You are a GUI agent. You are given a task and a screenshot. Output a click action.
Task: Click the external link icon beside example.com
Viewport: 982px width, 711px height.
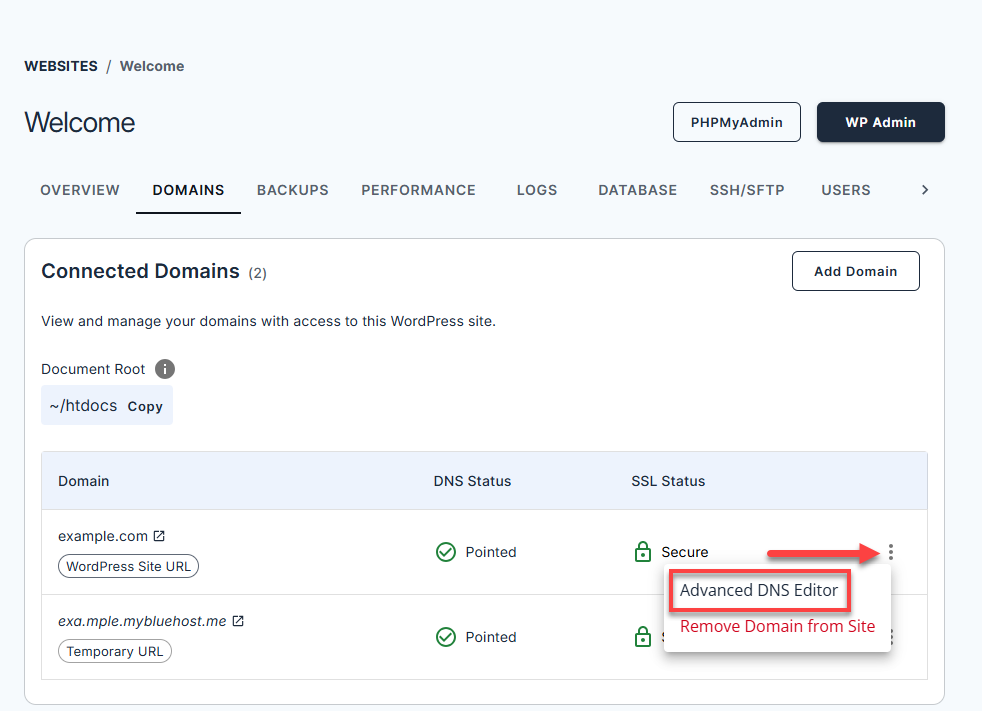pyautogui.click(x=160, y=535)
